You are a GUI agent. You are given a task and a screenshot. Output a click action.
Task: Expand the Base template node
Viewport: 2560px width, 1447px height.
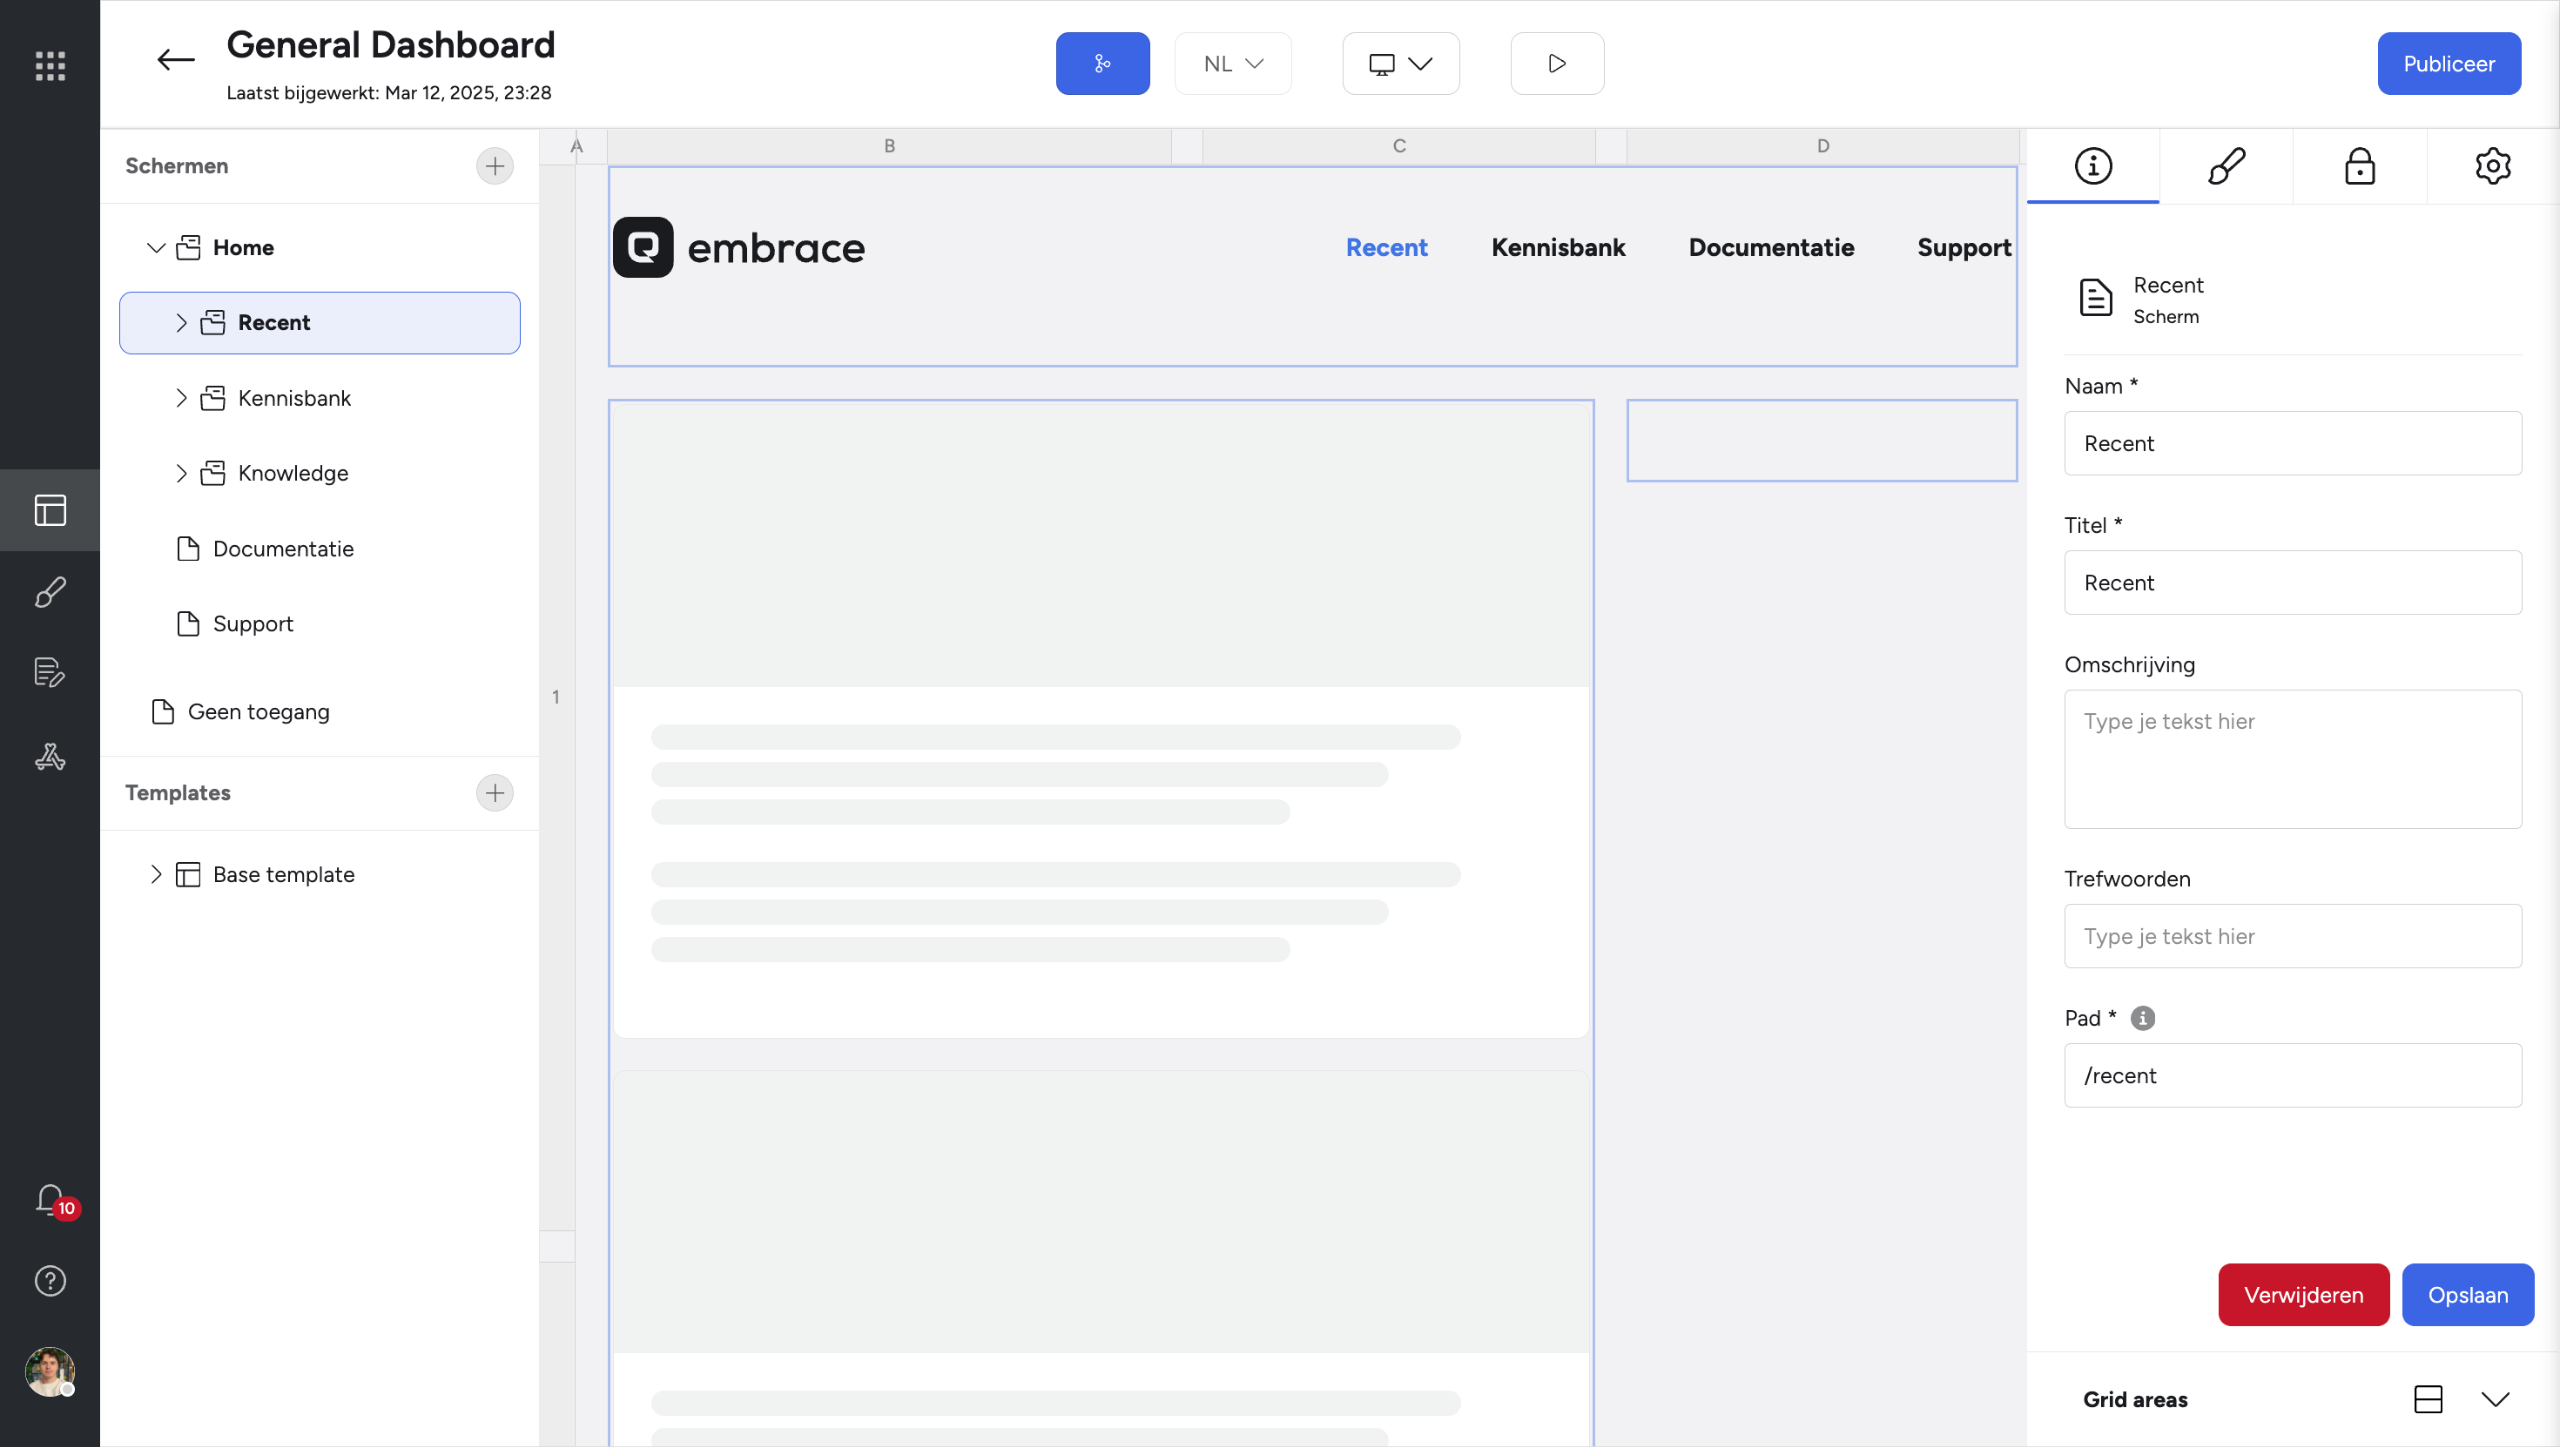(156, 875)
